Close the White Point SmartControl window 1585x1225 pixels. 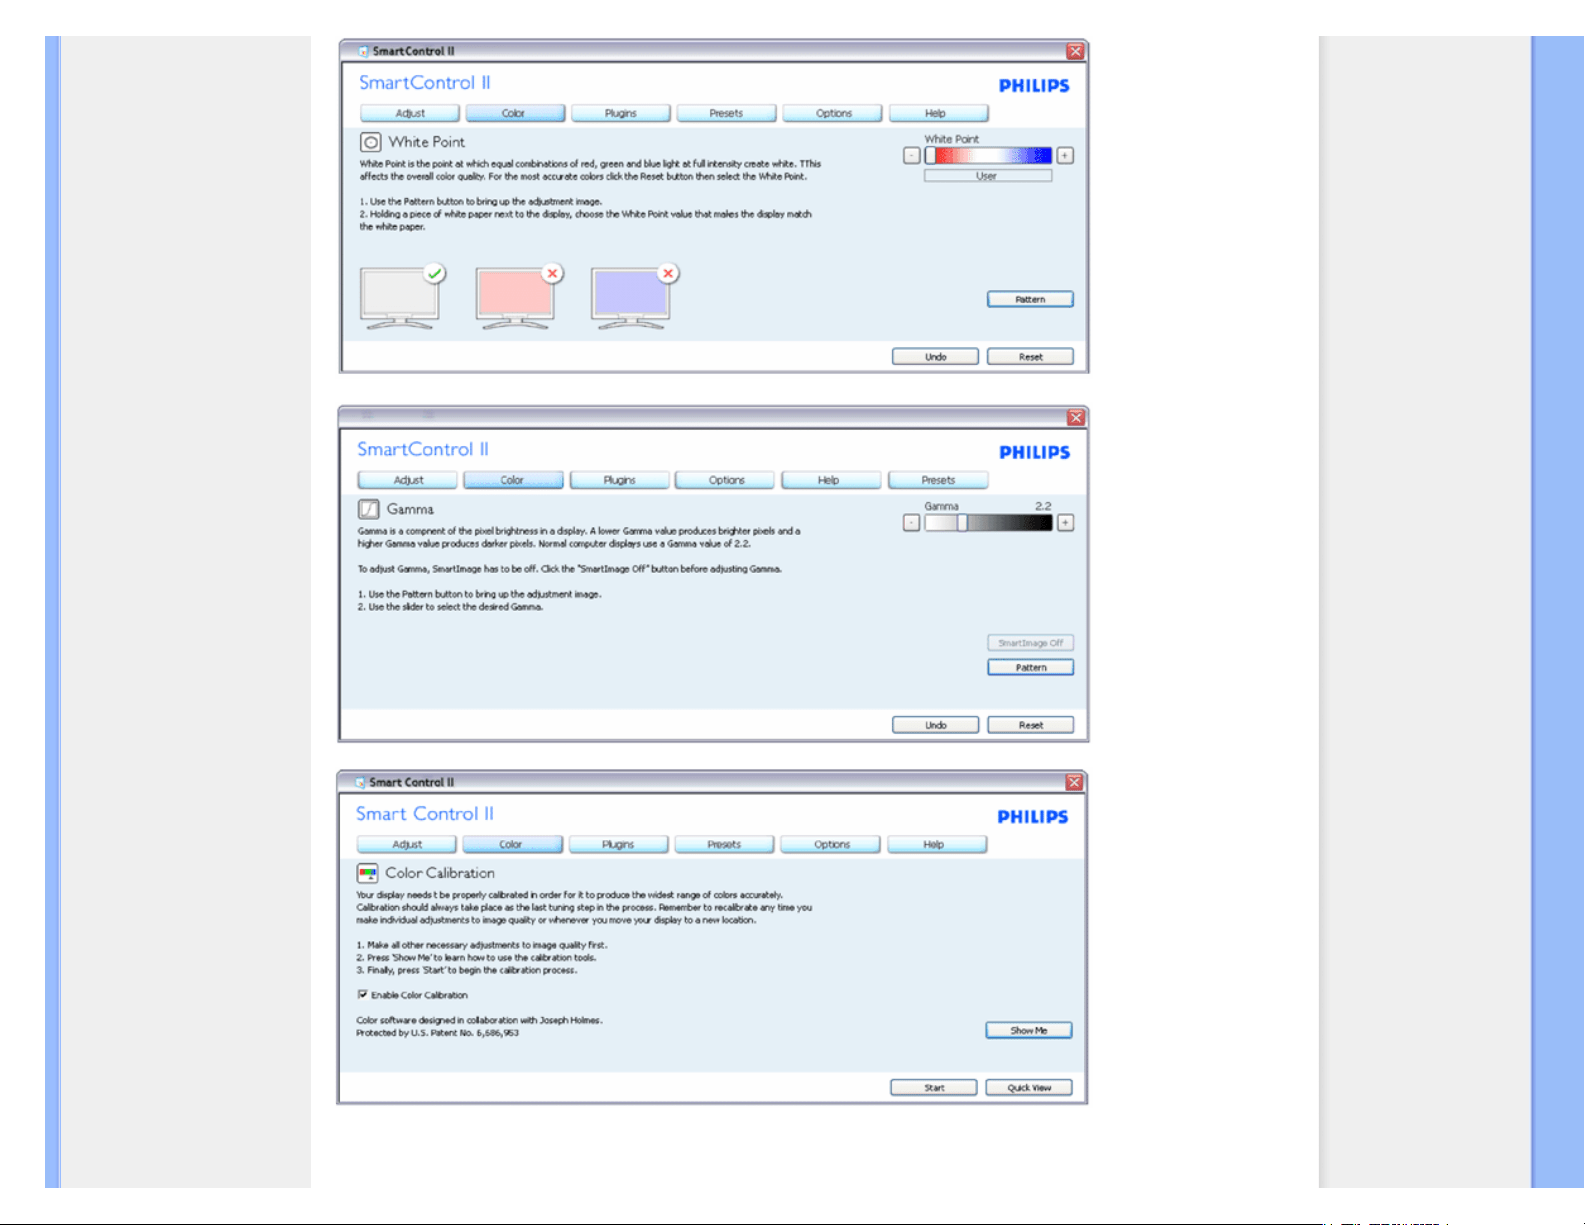[x=1075, y=51]
